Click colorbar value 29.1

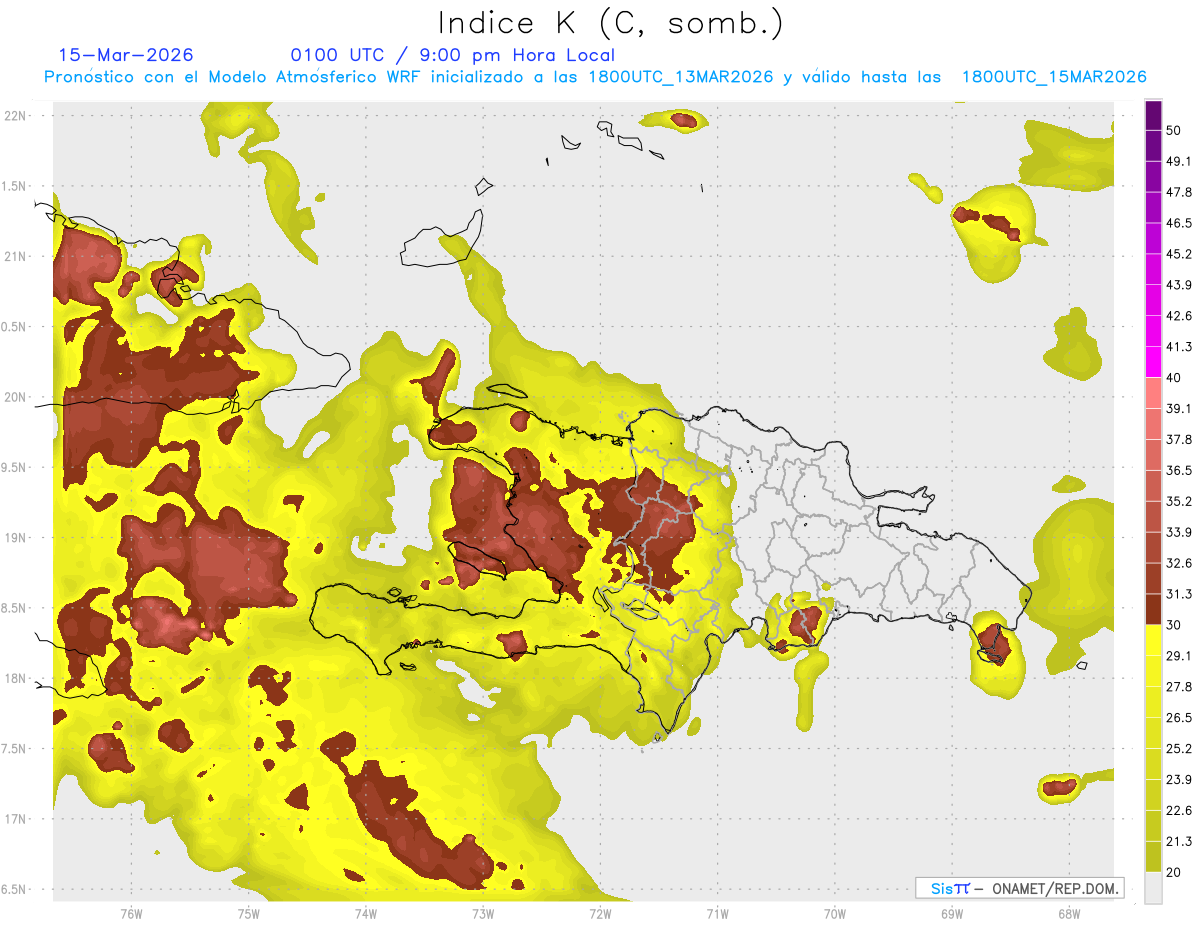tap(1179, 656)
